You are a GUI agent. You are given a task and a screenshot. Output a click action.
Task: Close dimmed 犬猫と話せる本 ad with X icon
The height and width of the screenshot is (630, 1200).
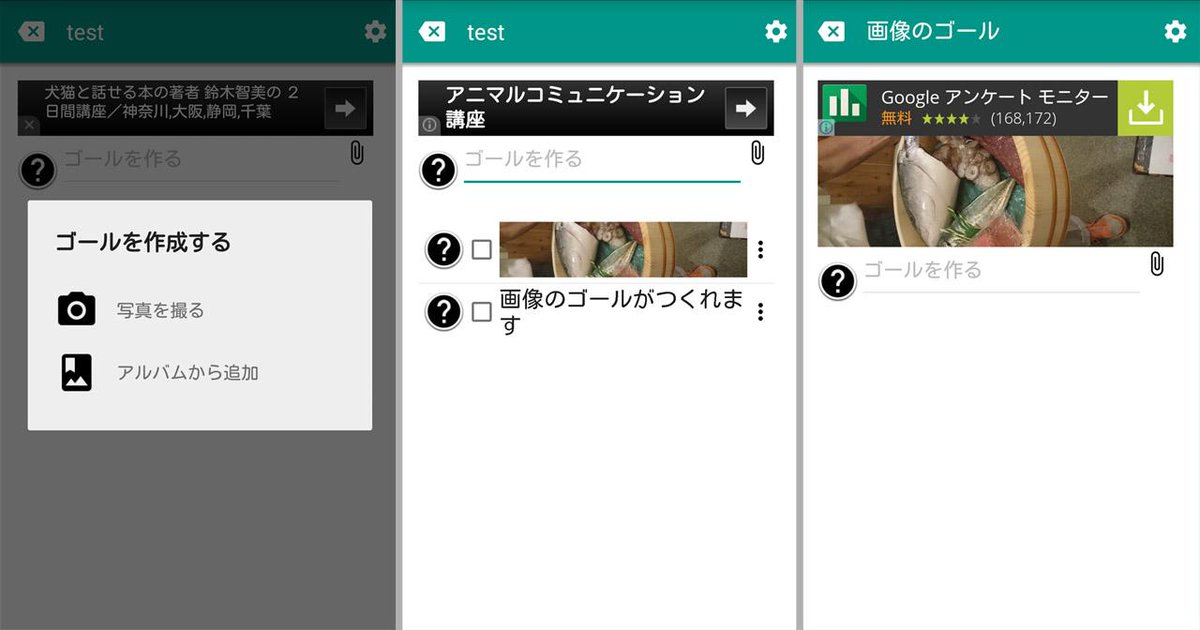pyautogui.click(x=30, y=126)
